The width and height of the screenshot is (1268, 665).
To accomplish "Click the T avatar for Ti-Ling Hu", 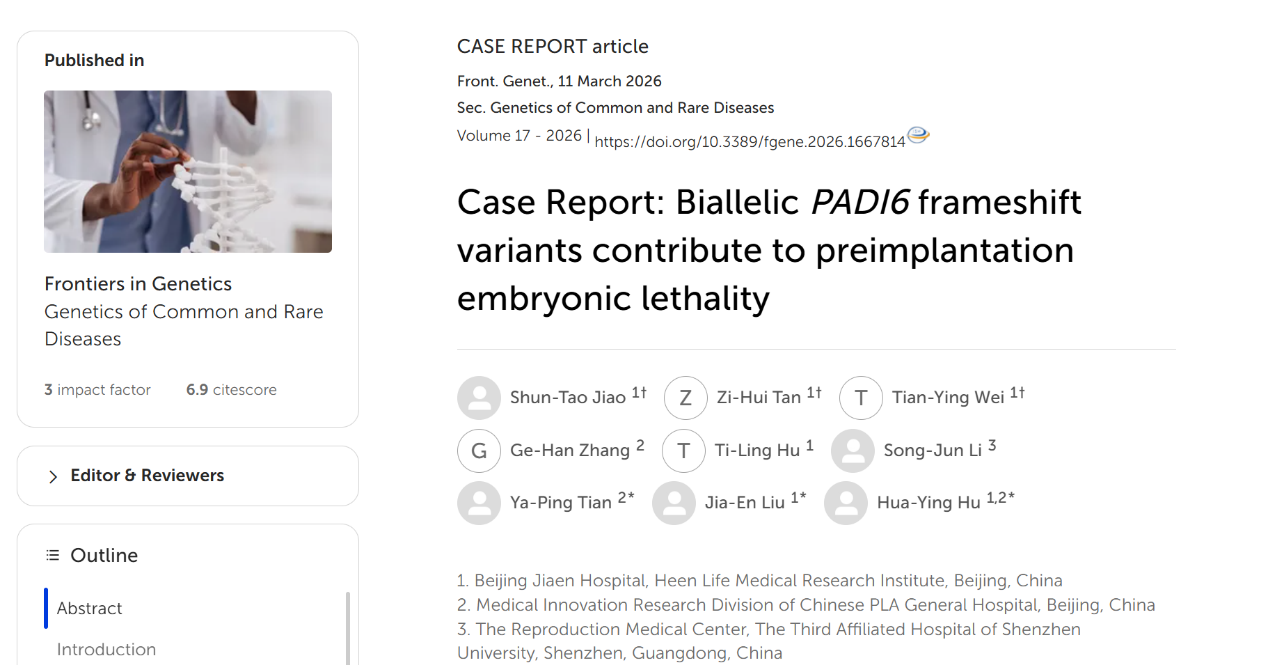I will click(x=684, y=451).
